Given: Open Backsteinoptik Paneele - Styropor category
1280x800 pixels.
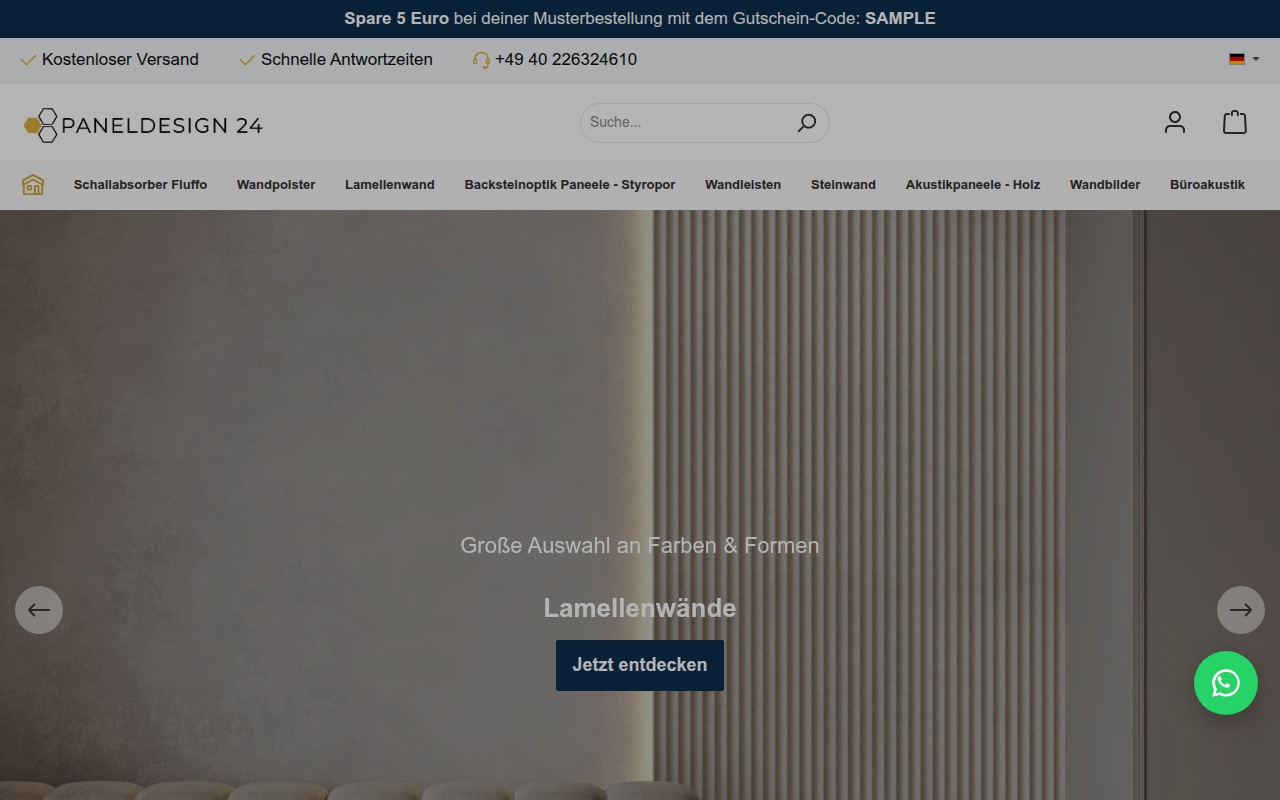Looking at the screenshot, I should click(570, 185).
